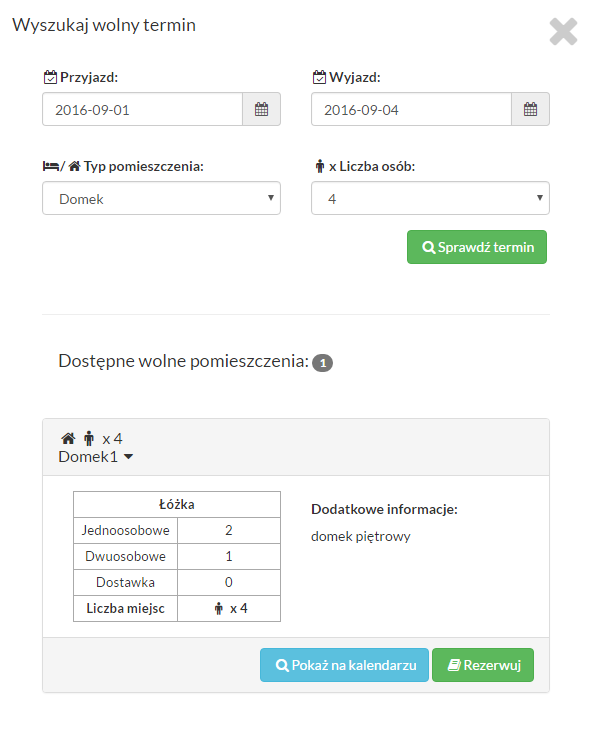Screen dimensions: 590x739
Task: Open the arrival date calendar picker
Action: pos(262,109)
